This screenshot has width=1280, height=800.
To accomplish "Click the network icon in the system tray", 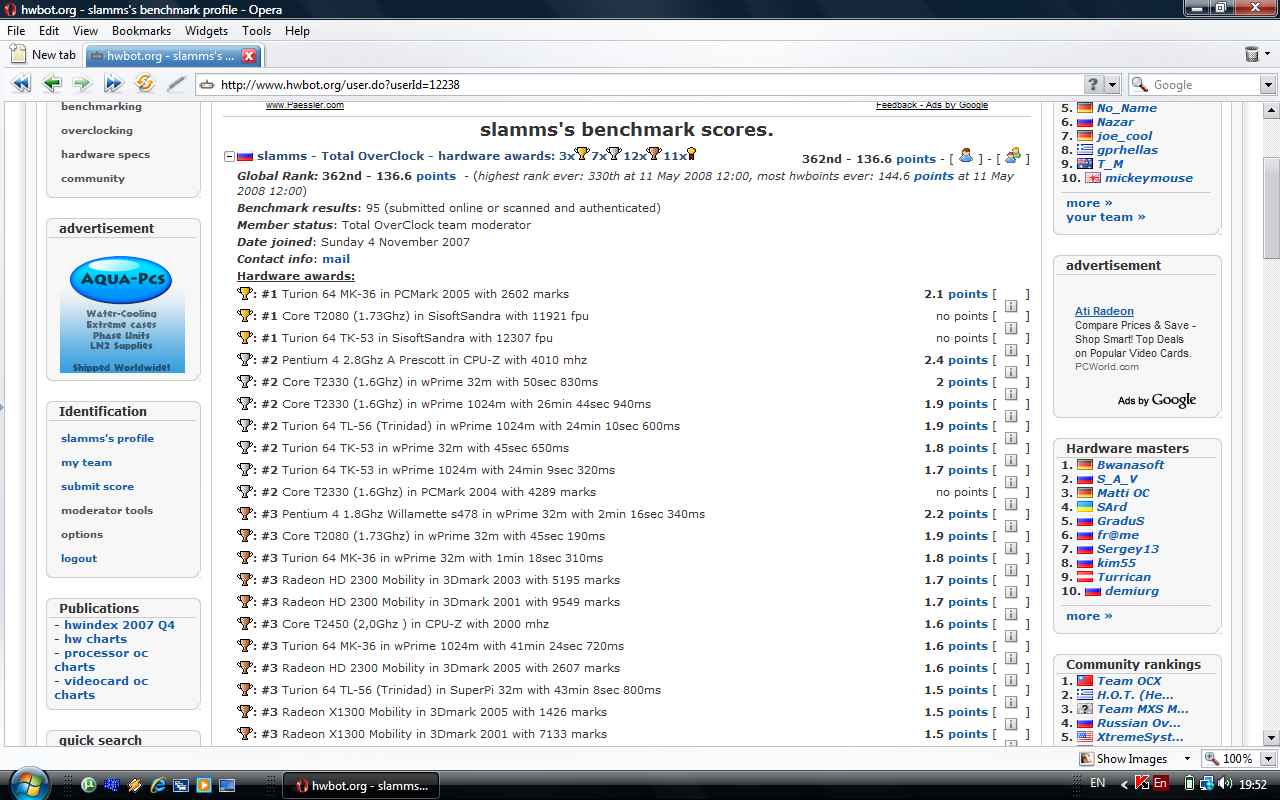I will (1208, 785).
